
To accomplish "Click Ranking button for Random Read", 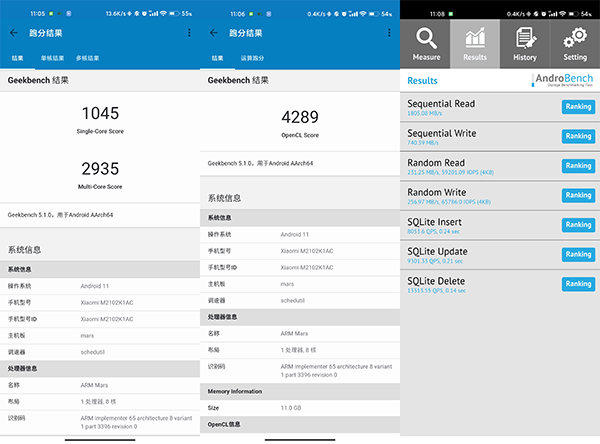I will coord(578,166).
